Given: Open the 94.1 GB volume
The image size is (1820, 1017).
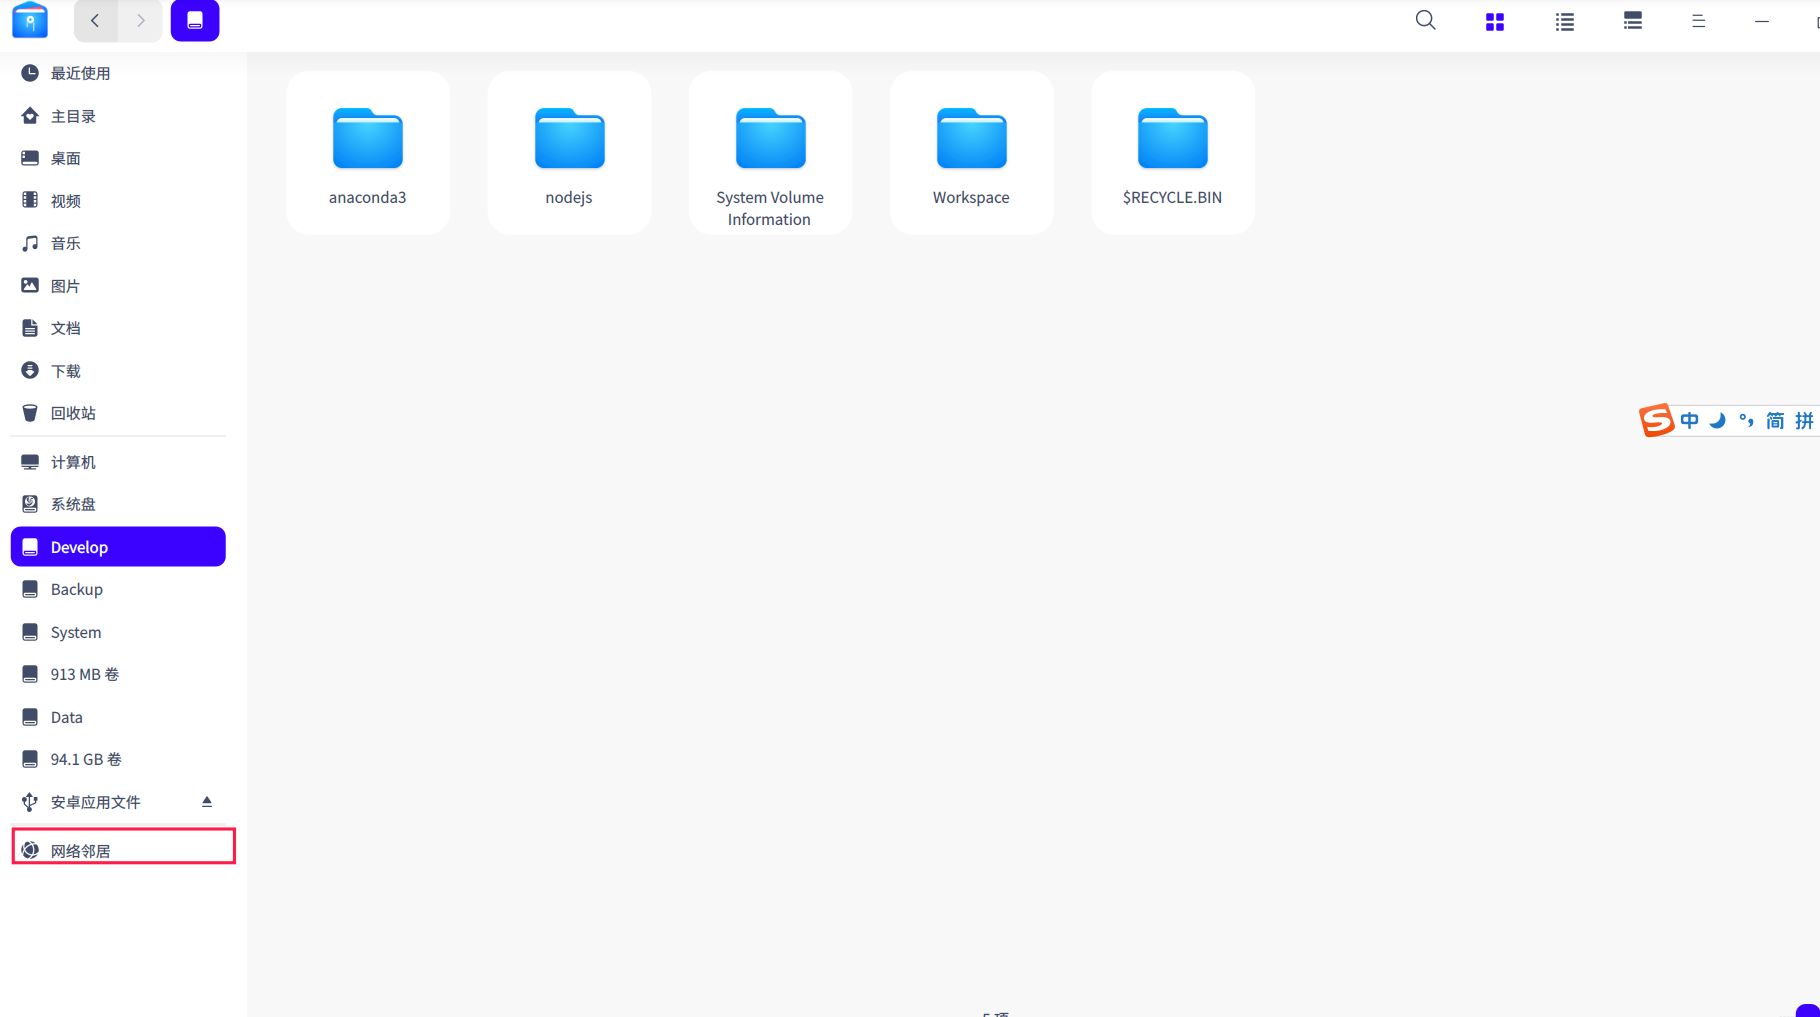Looking at the screenshot, I should pyautogui.click(x=118, y=759).
